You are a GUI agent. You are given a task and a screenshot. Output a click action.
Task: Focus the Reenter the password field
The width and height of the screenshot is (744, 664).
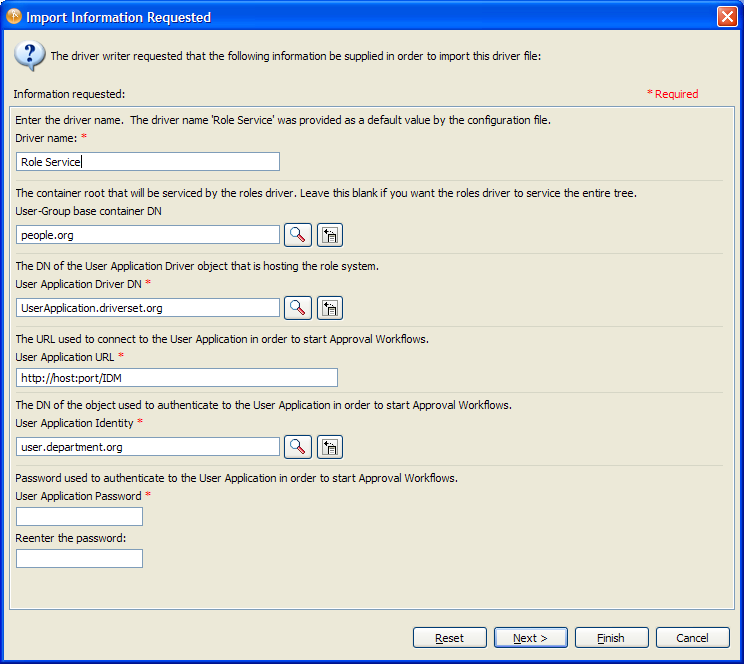(79, 559)
